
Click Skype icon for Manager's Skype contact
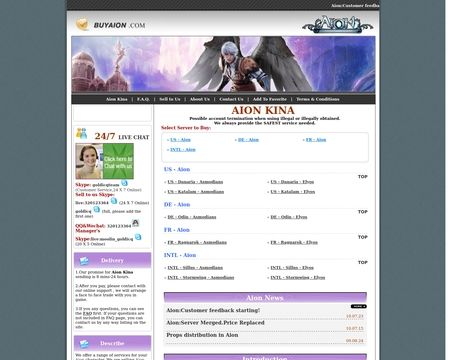(x=138, y=237)
